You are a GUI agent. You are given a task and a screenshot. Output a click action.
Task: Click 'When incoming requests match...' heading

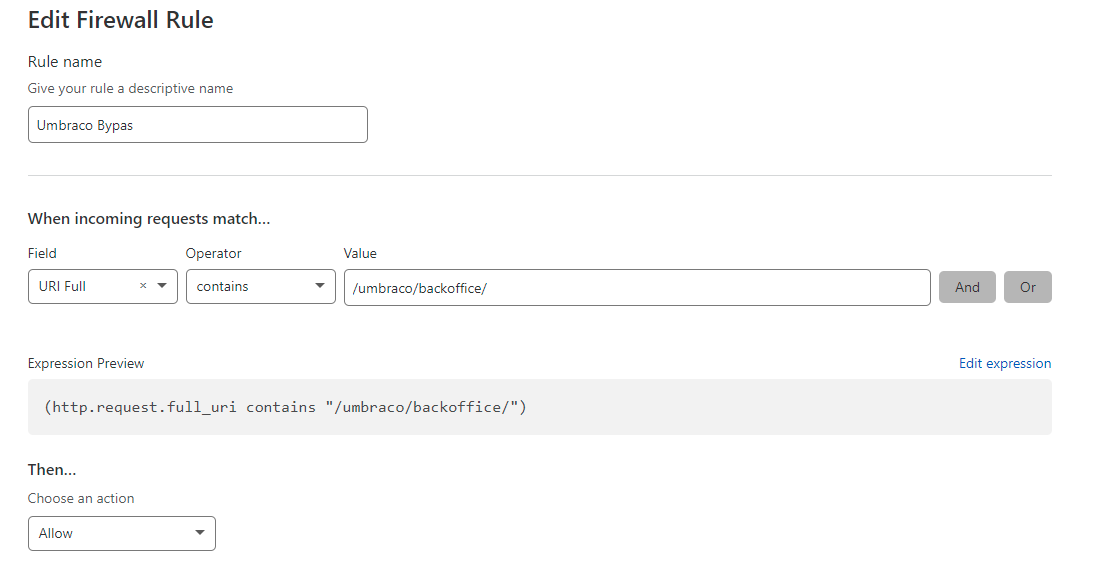tap(149, 218)
